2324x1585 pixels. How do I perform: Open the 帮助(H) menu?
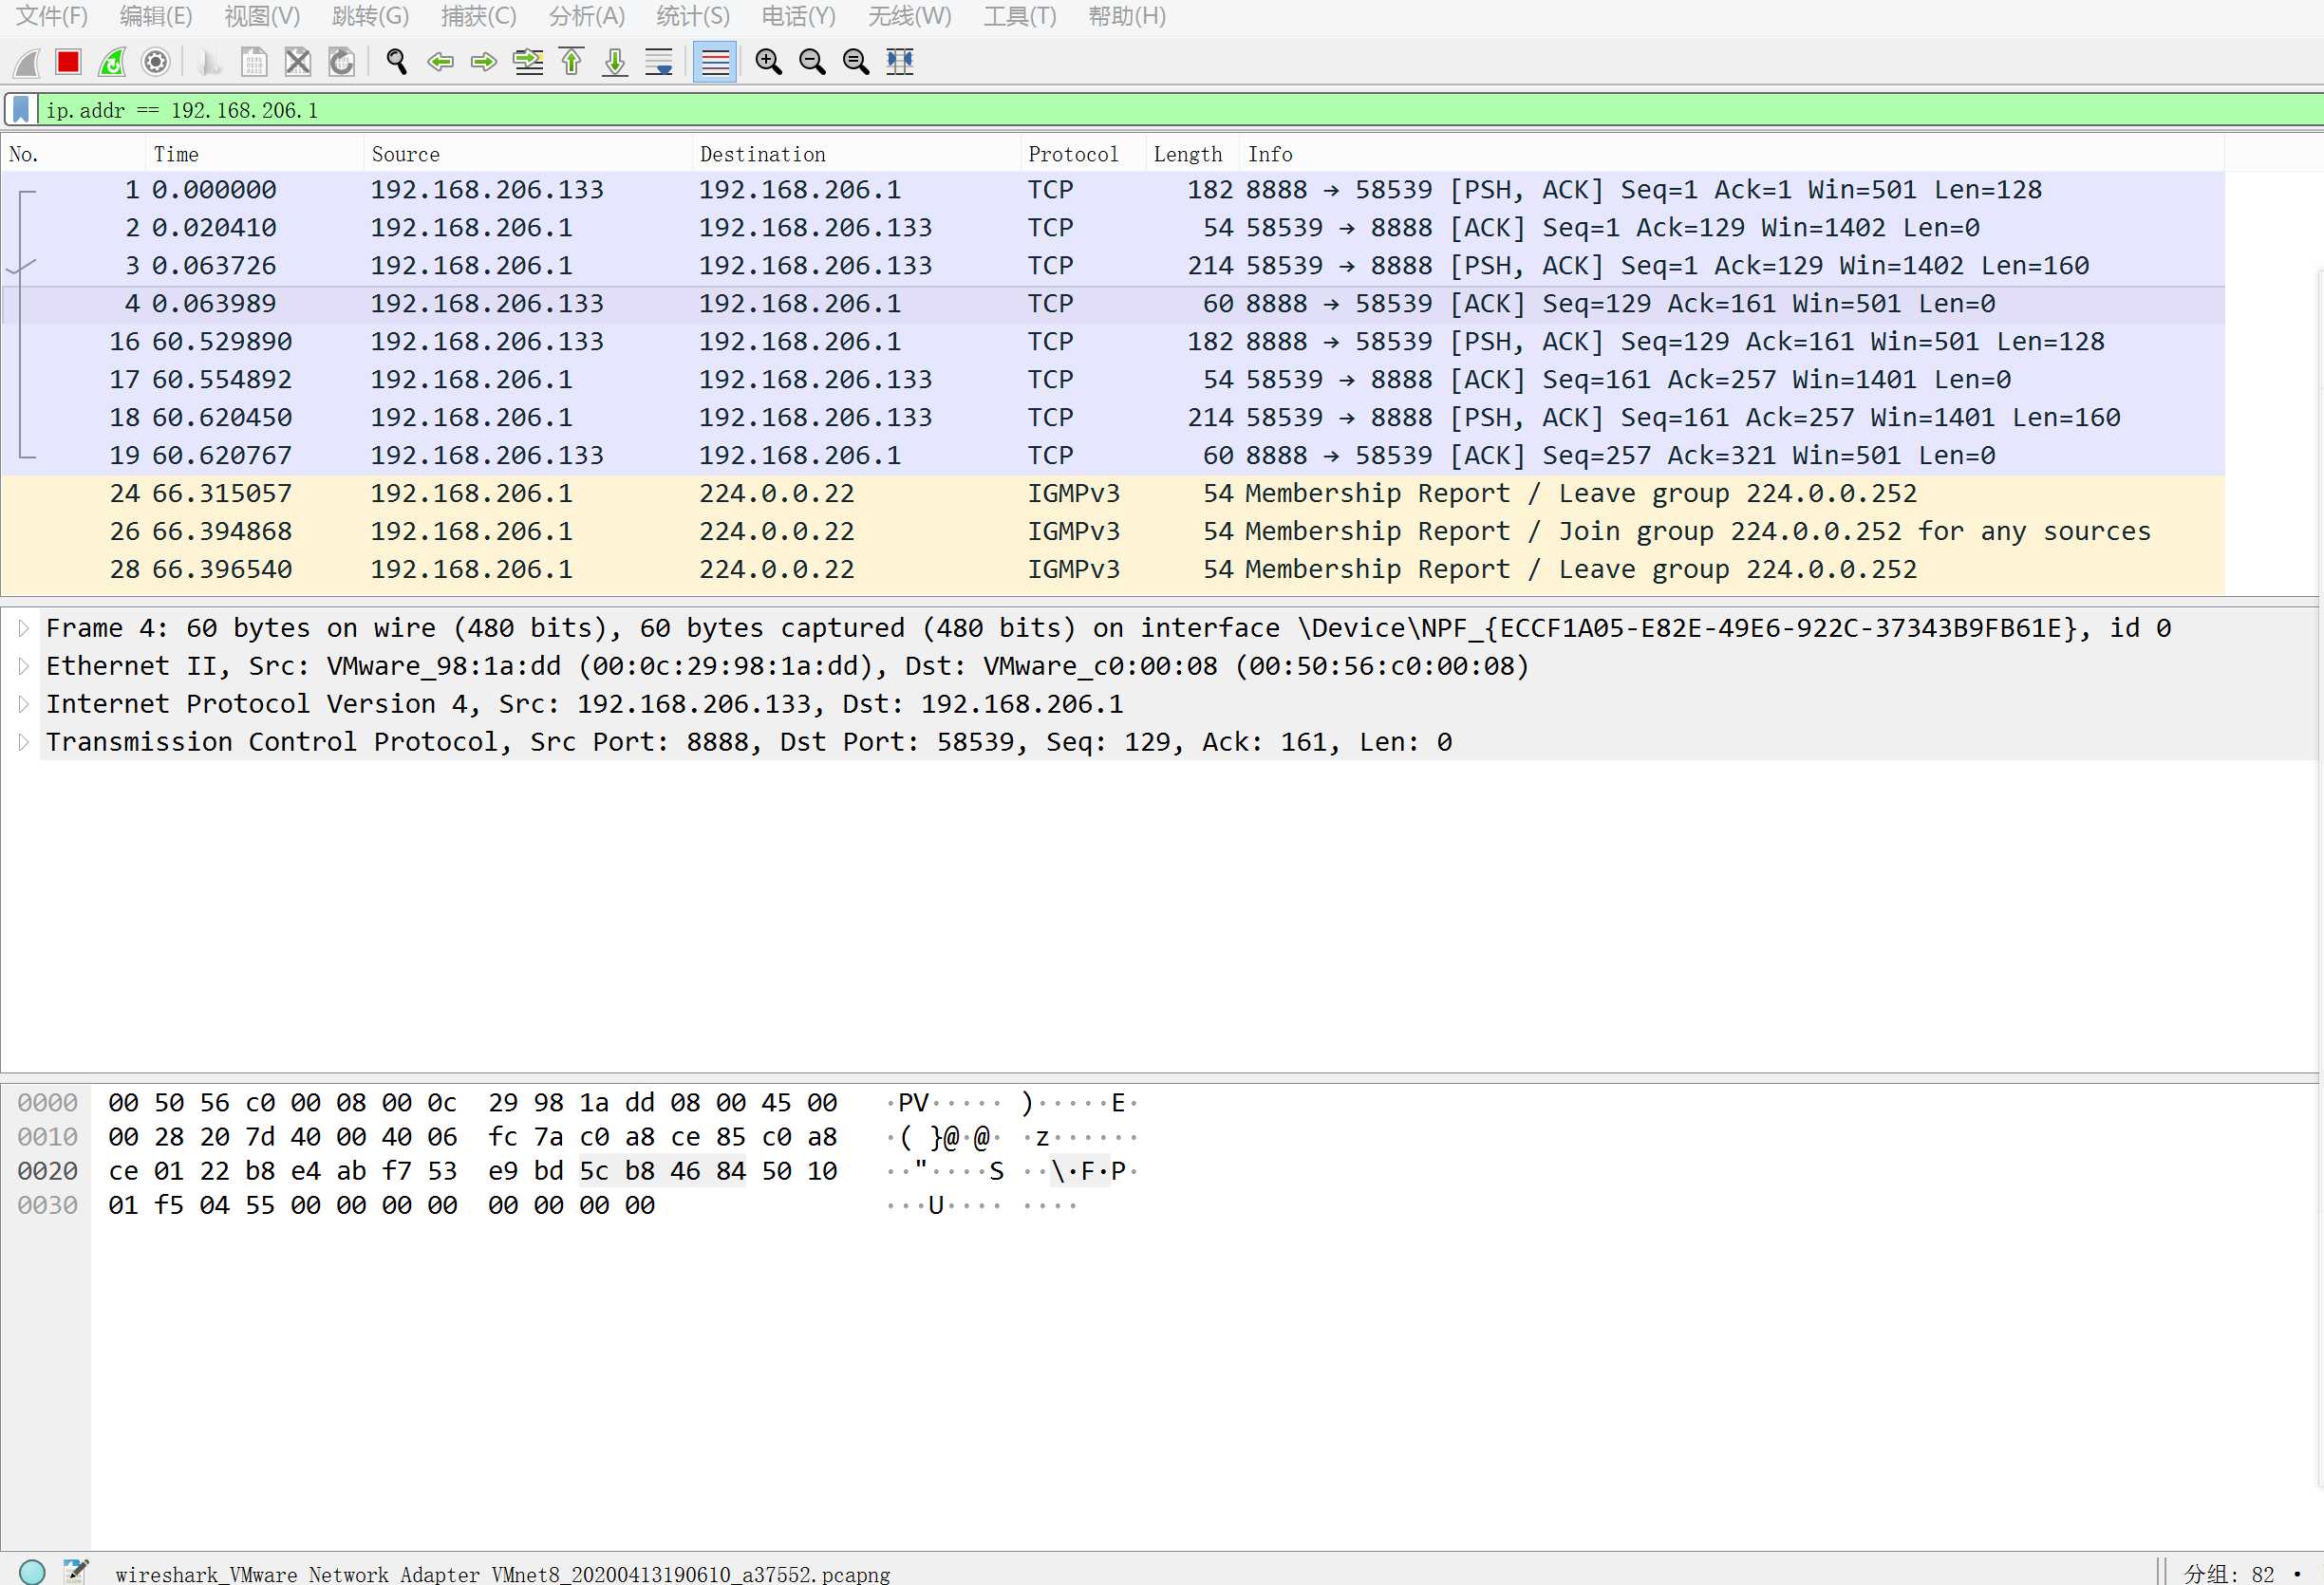click(1127, 16)
